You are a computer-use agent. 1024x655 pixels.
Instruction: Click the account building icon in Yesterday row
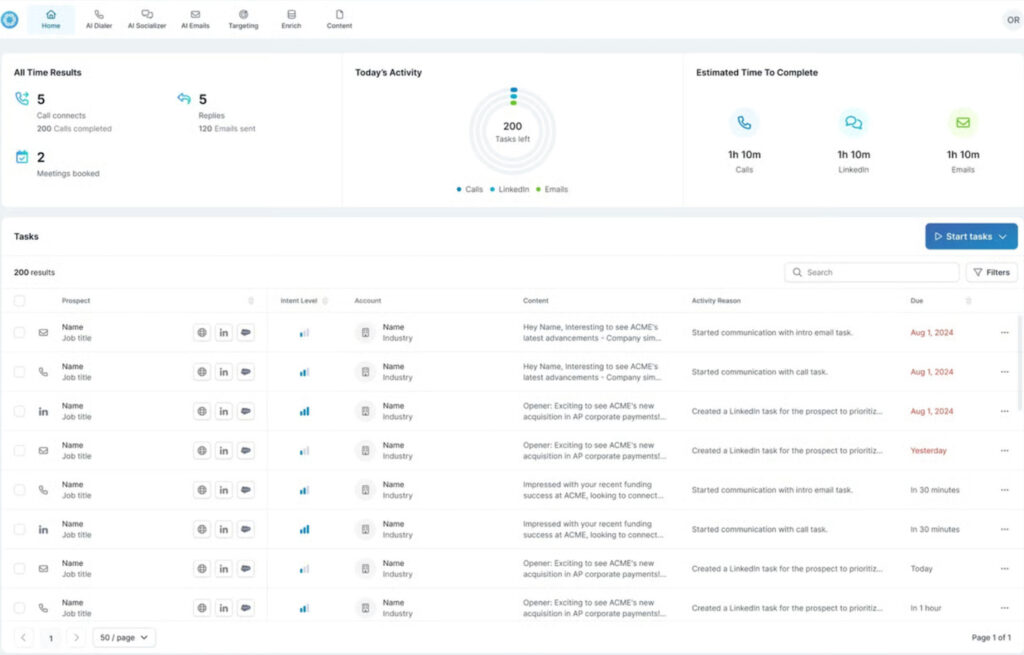pos(365,451)
